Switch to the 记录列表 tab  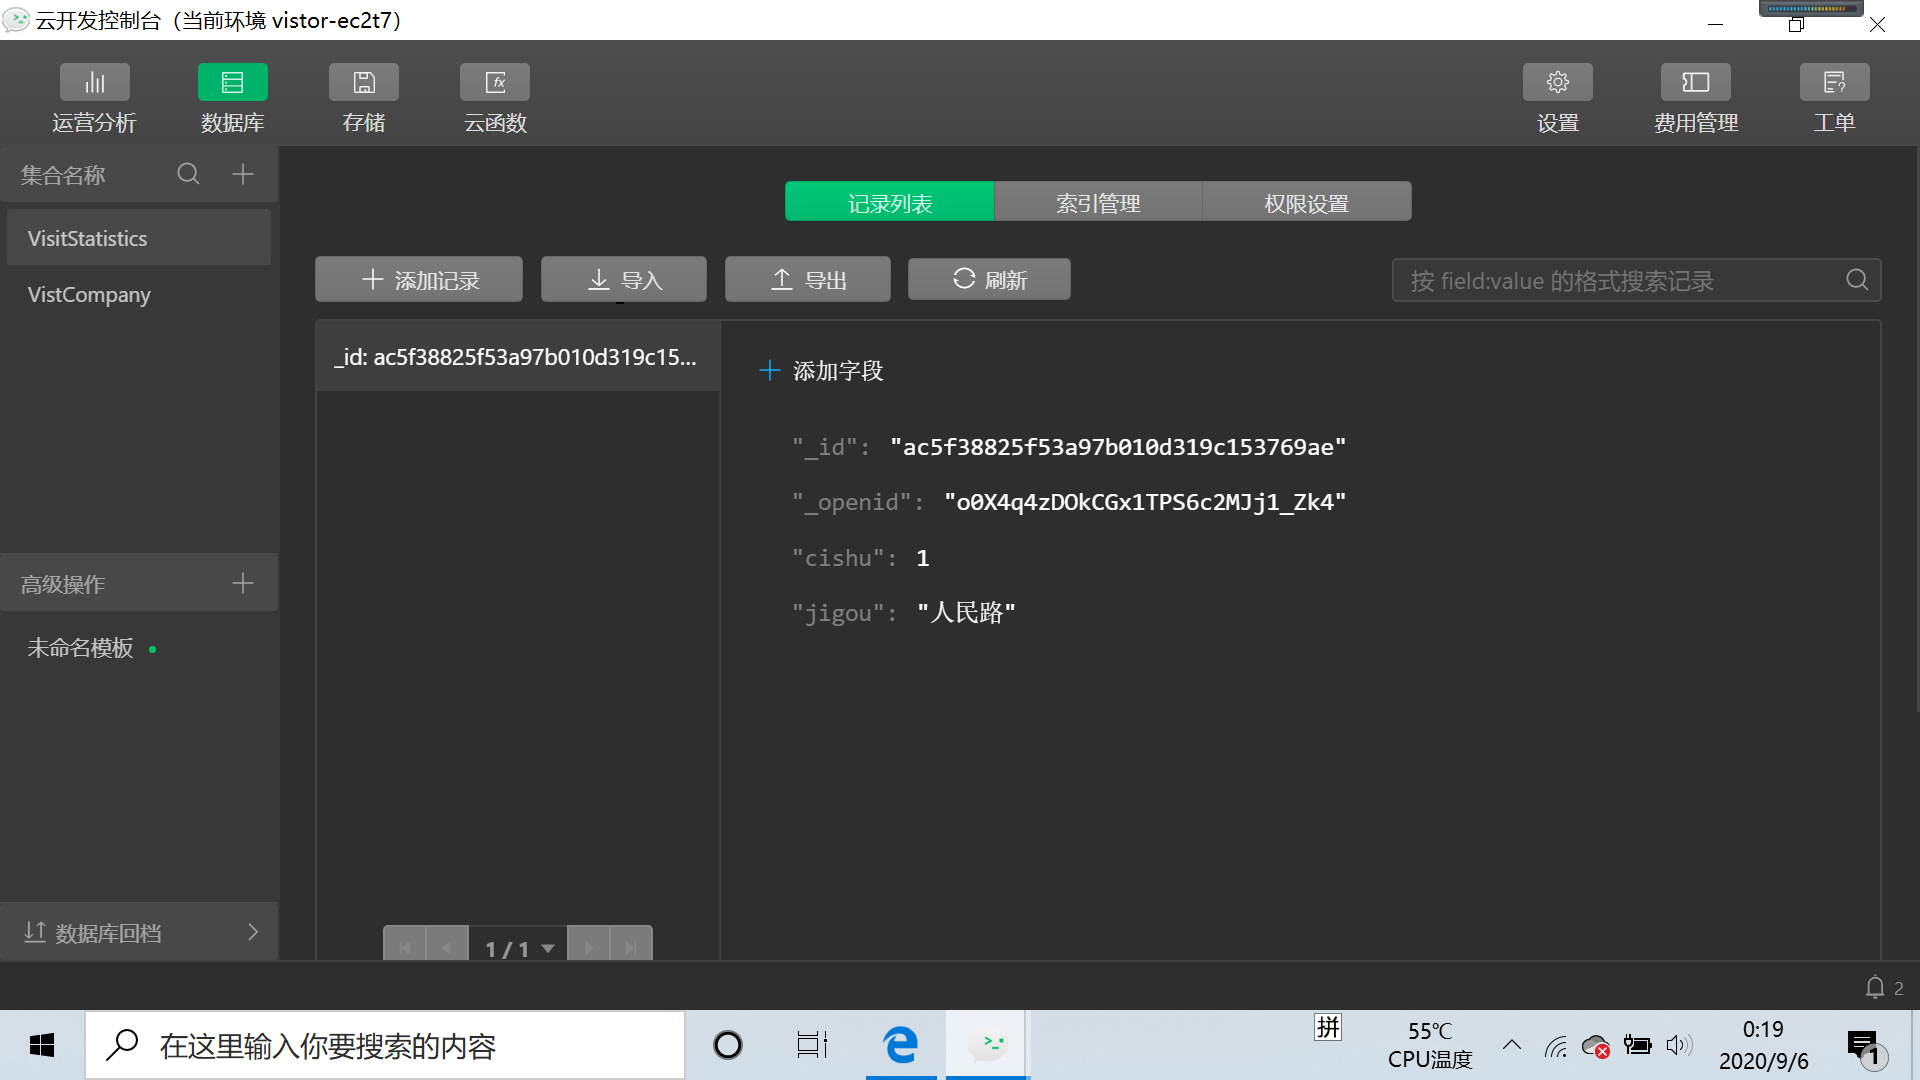click(890, 202)
